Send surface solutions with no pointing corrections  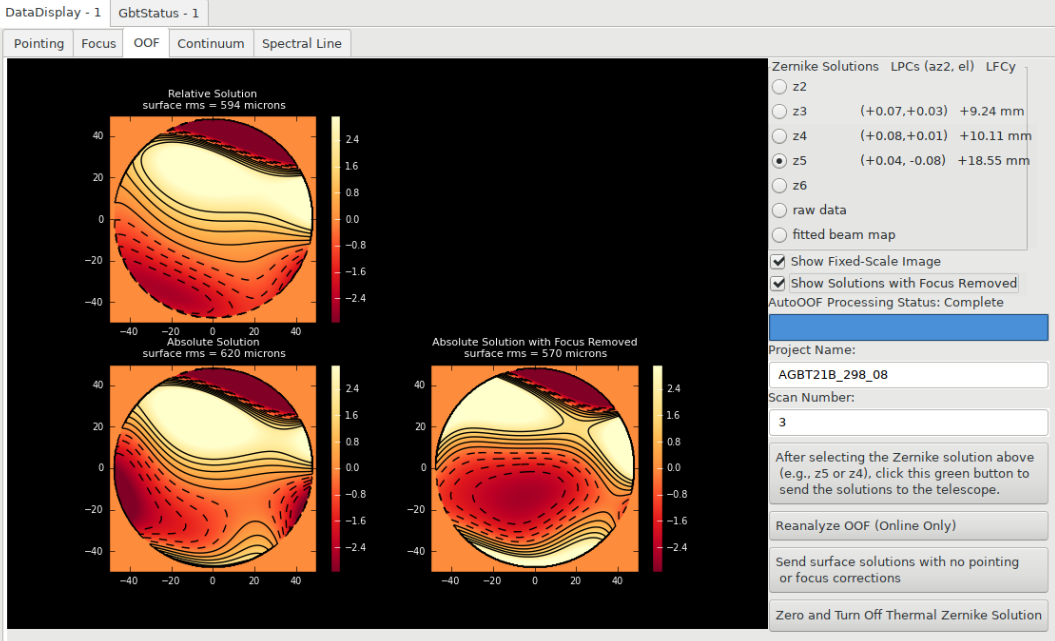(908, 570)
